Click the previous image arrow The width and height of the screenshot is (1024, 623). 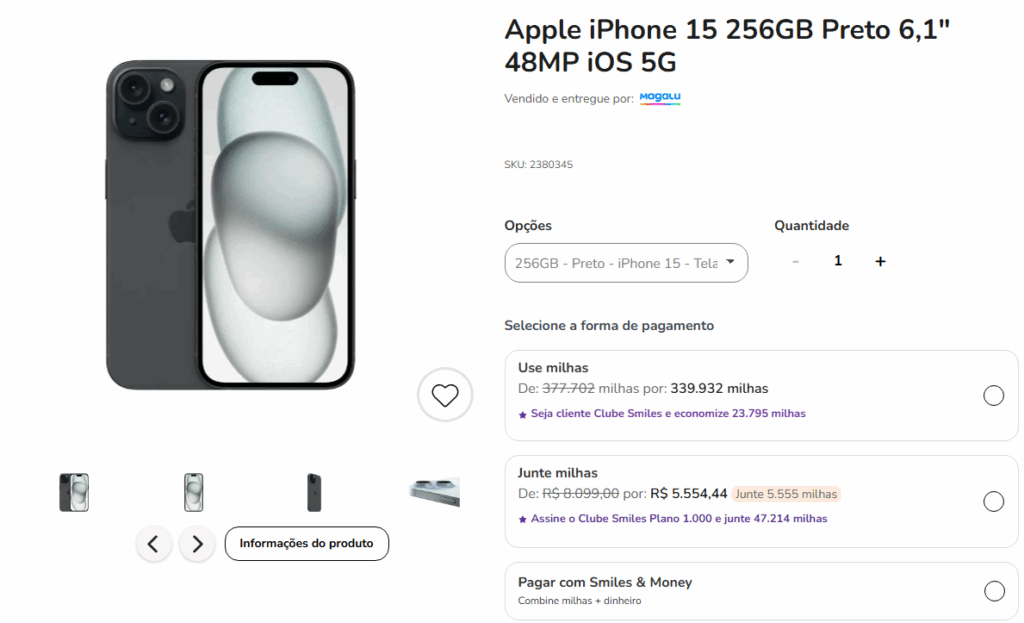tap(153, 543)
